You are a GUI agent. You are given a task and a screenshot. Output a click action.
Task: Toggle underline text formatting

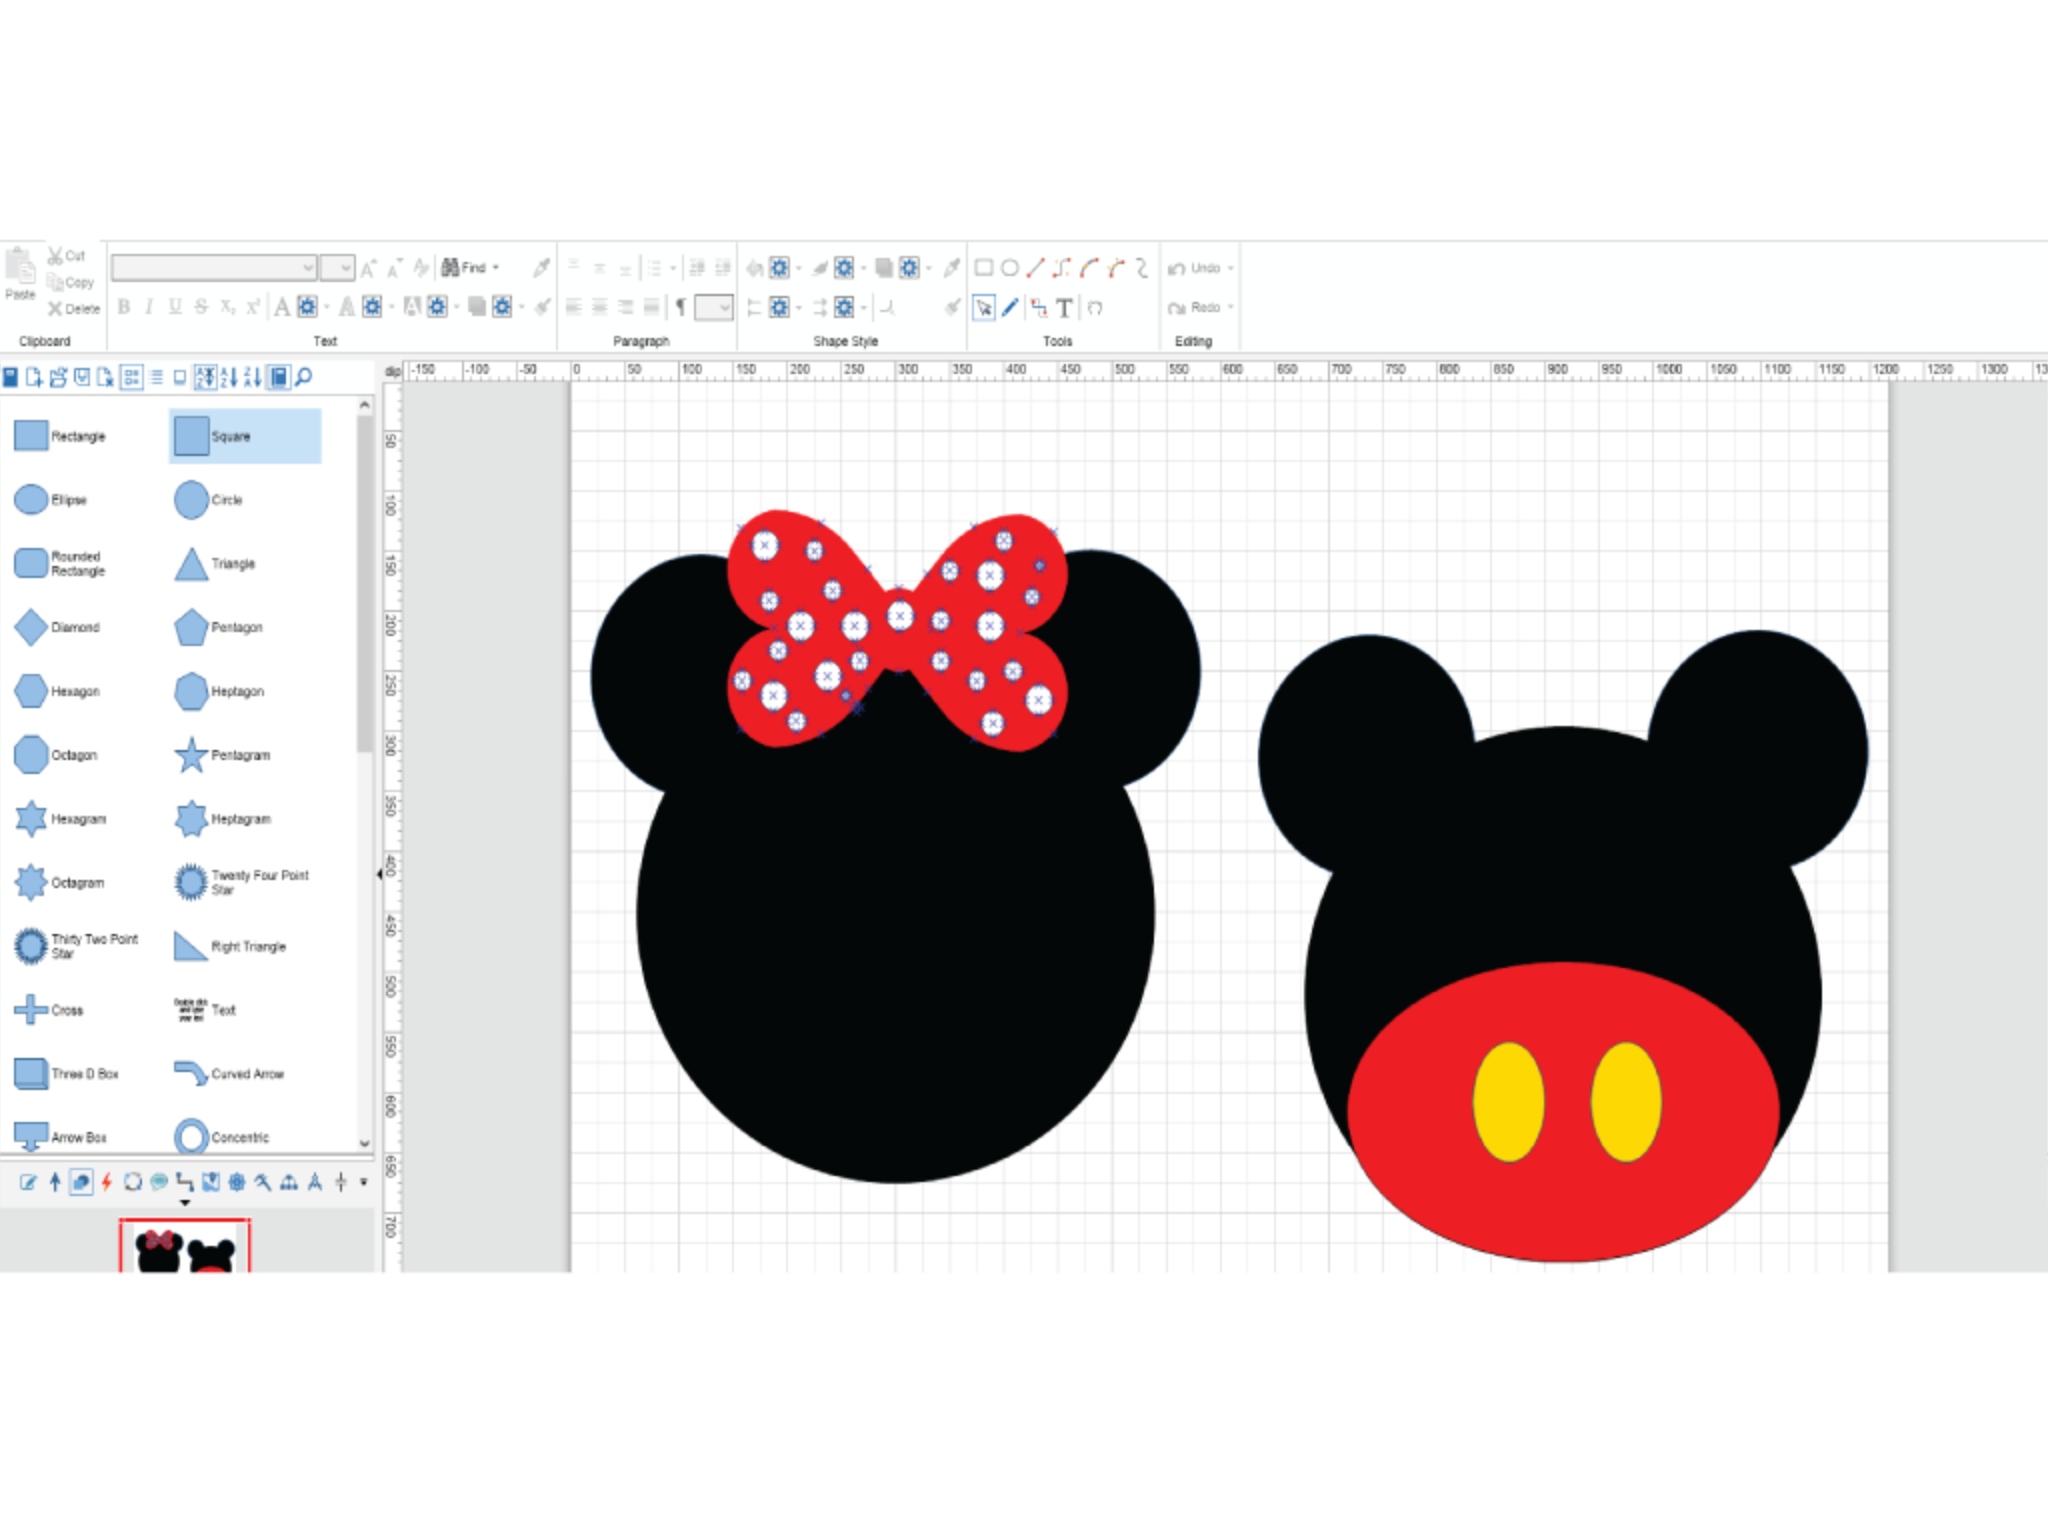(175, 308)
